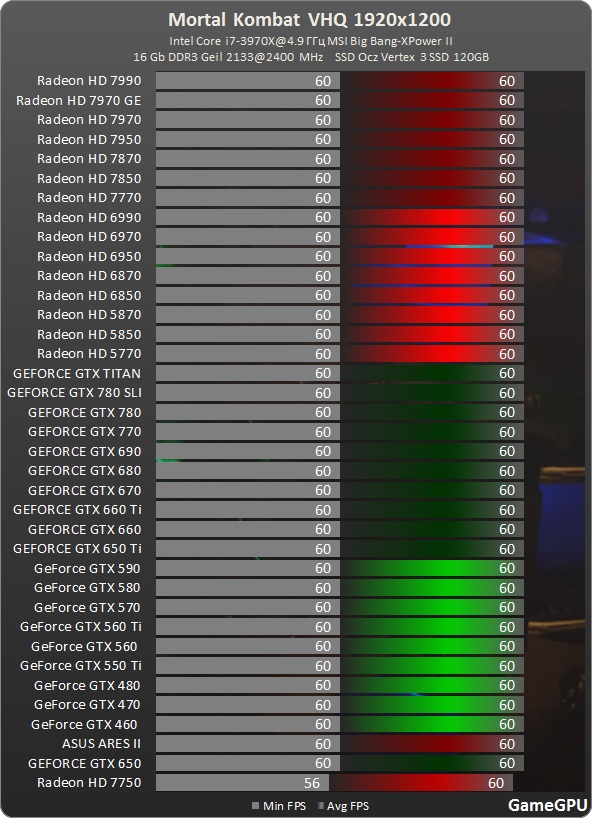Viewport: 592px width, 818px height.
Task: Click the "Min FPS" legend text
Action: click(x=284, y=805)
